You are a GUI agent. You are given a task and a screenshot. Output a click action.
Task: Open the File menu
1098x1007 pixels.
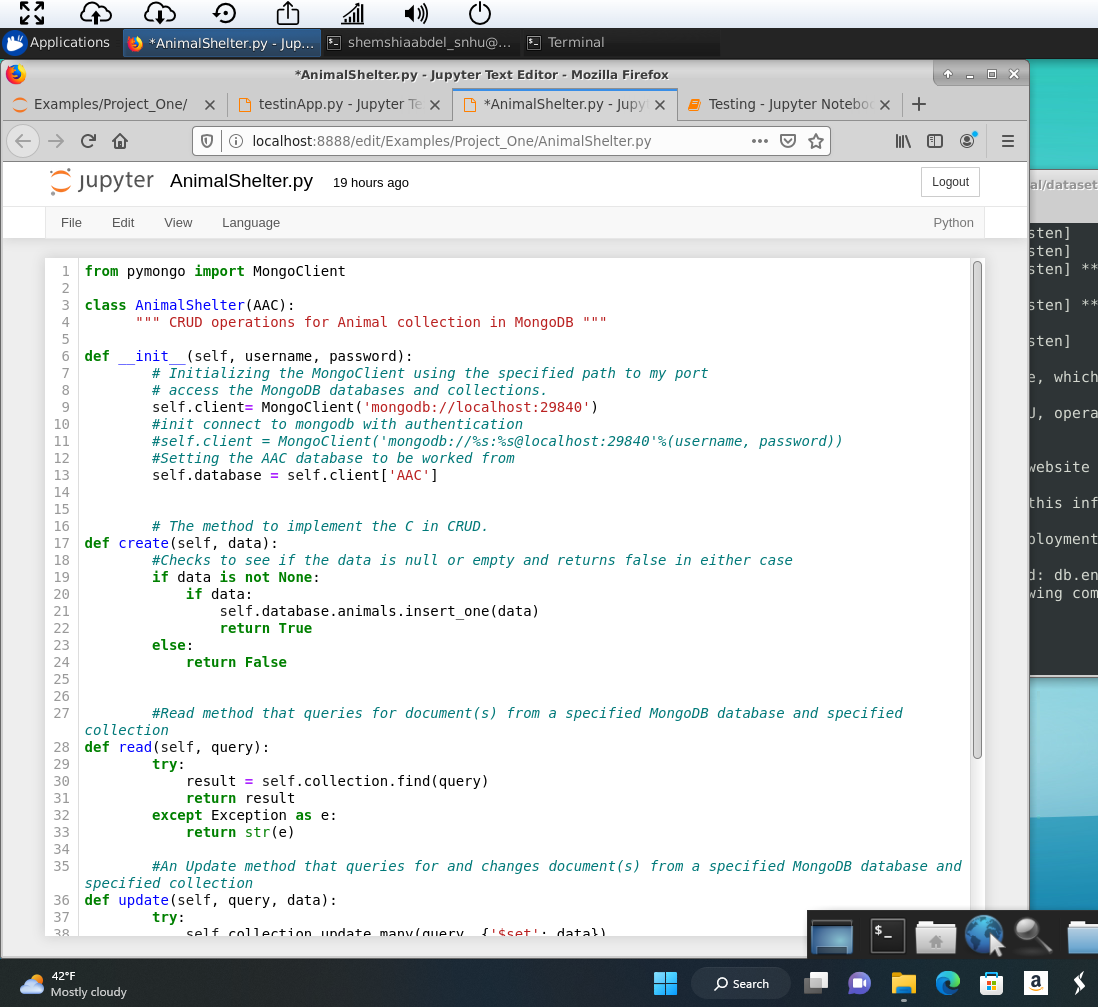[71, 223]
